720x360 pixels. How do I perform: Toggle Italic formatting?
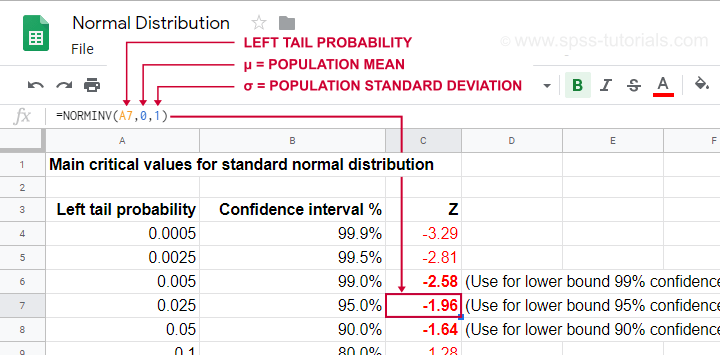click(606, 85)
